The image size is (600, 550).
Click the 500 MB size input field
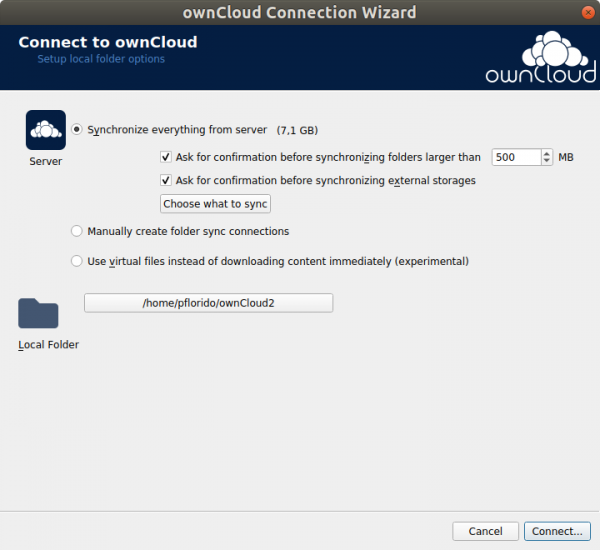pos(517,157)
